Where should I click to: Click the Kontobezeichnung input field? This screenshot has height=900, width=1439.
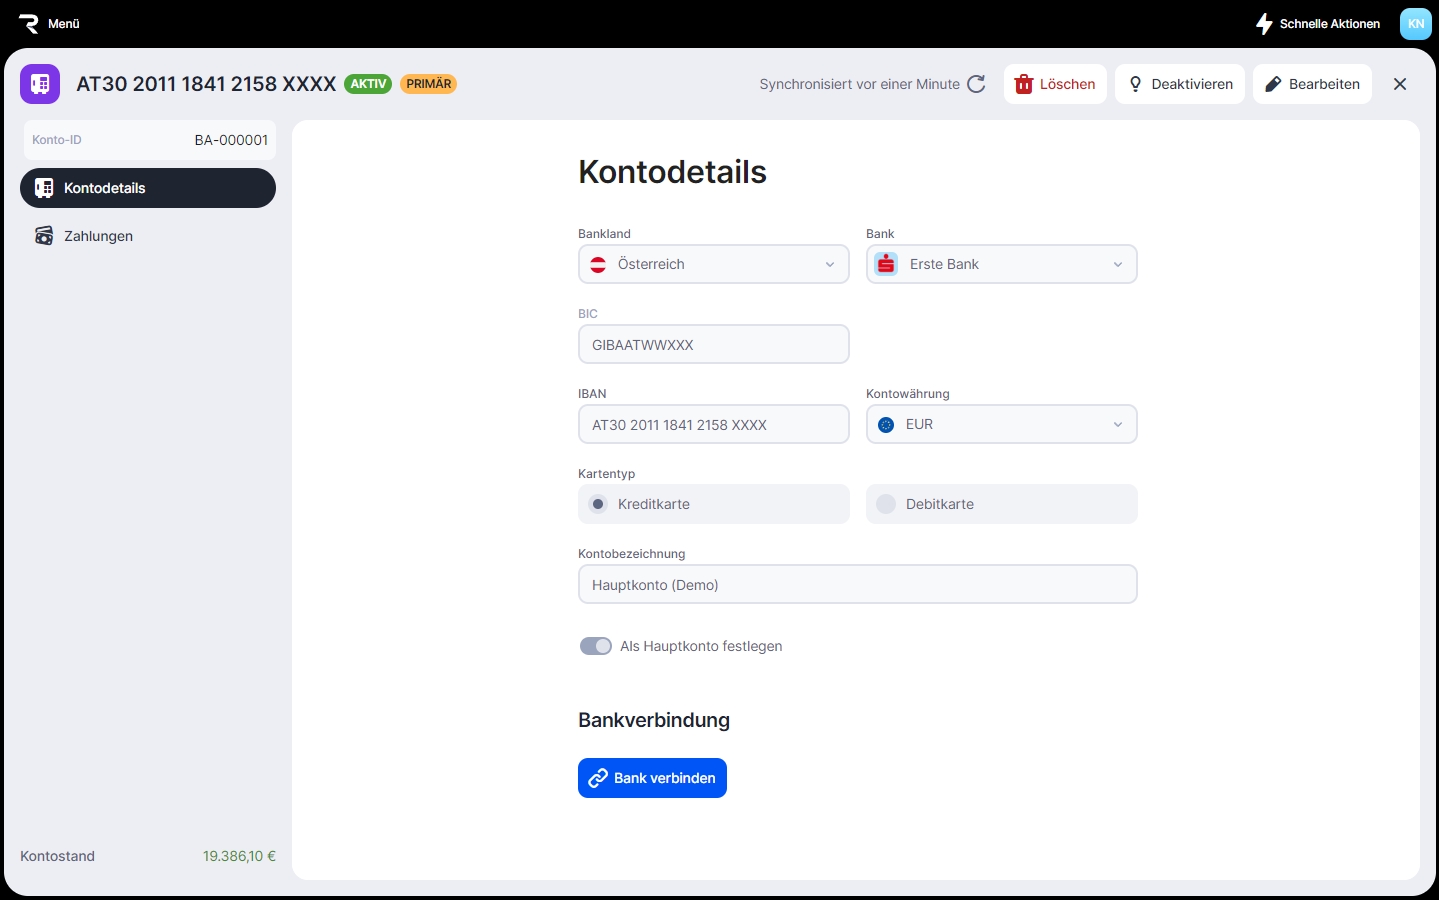click(857, 585)
